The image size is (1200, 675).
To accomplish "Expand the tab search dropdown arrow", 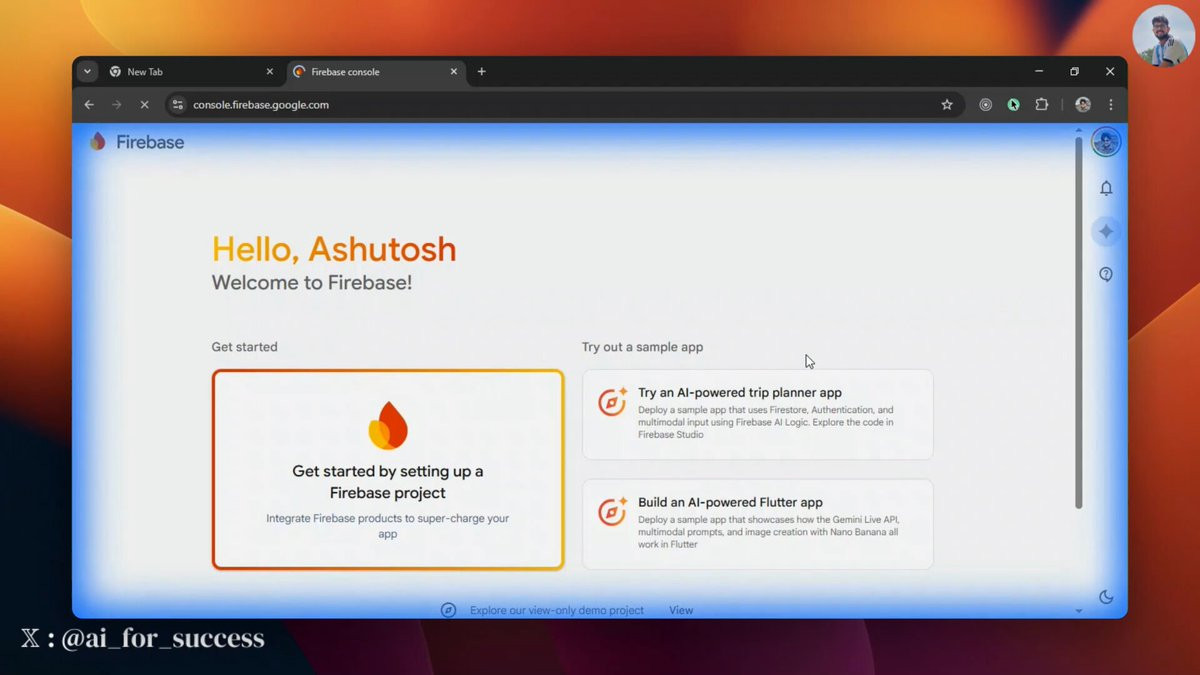I will pos(88,71).
